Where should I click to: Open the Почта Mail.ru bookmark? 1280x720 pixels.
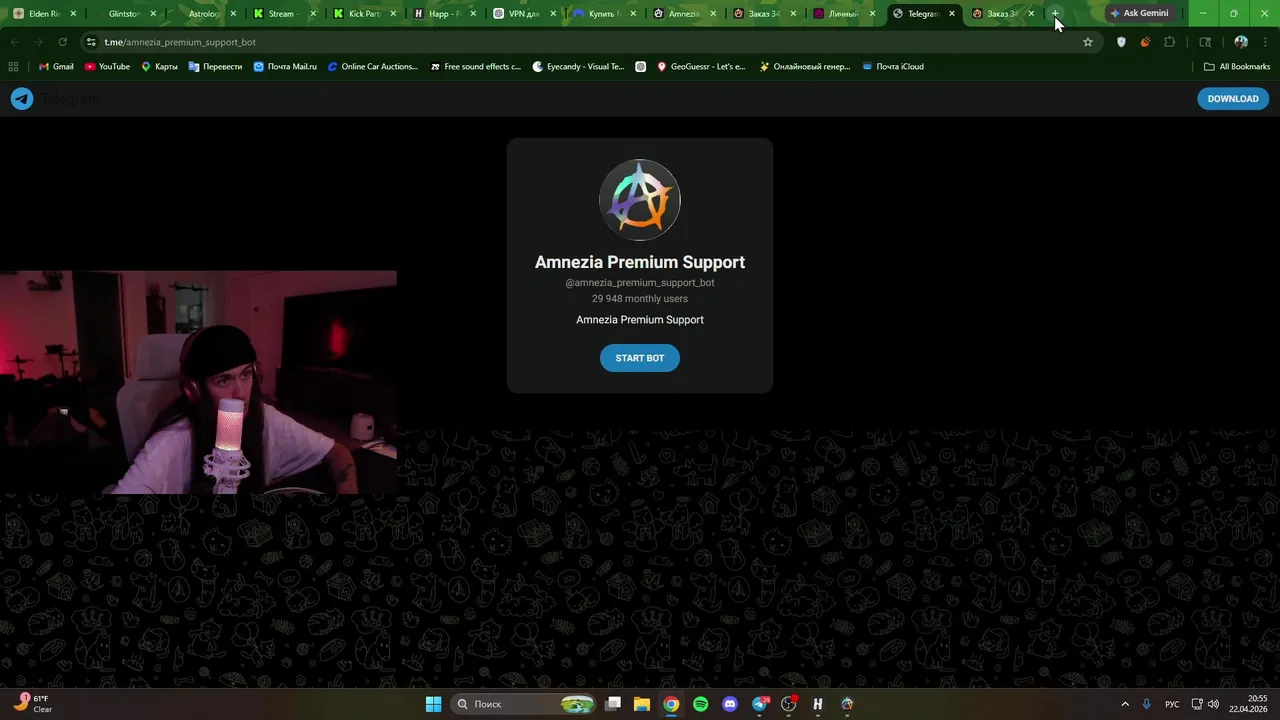[285, 66]
